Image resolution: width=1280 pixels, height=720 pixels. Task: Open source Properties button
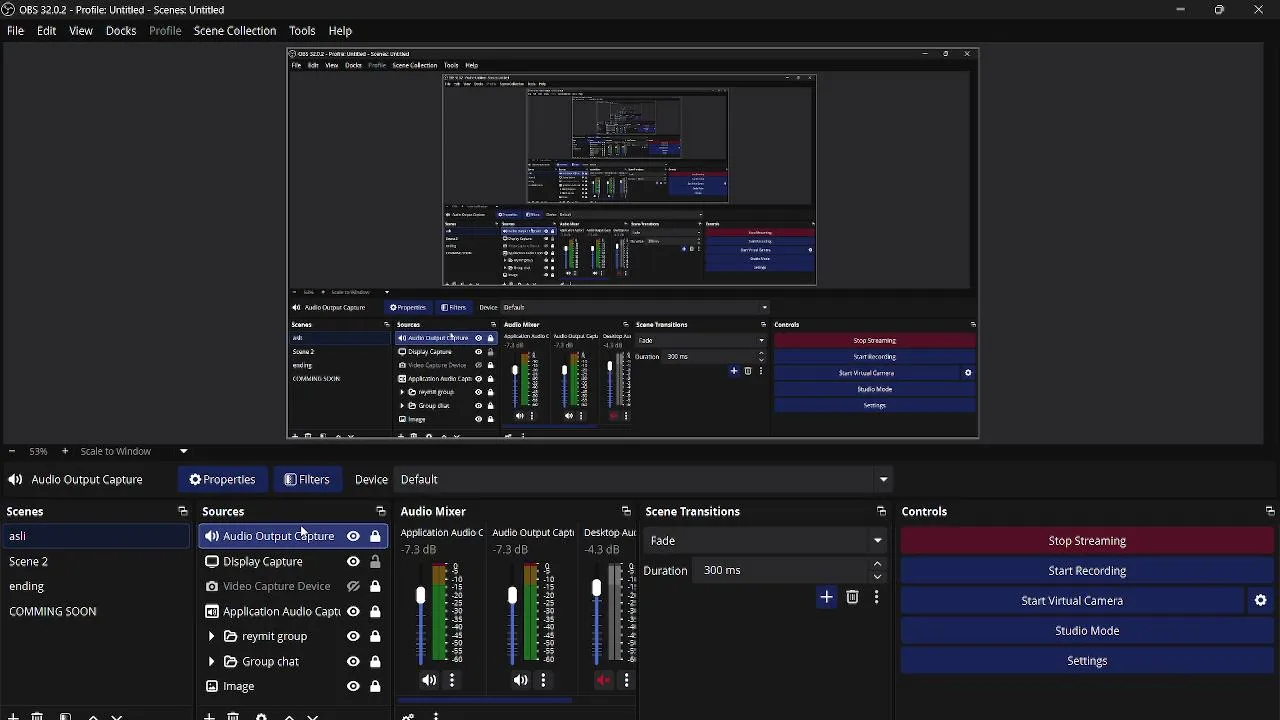click(222, 479)
